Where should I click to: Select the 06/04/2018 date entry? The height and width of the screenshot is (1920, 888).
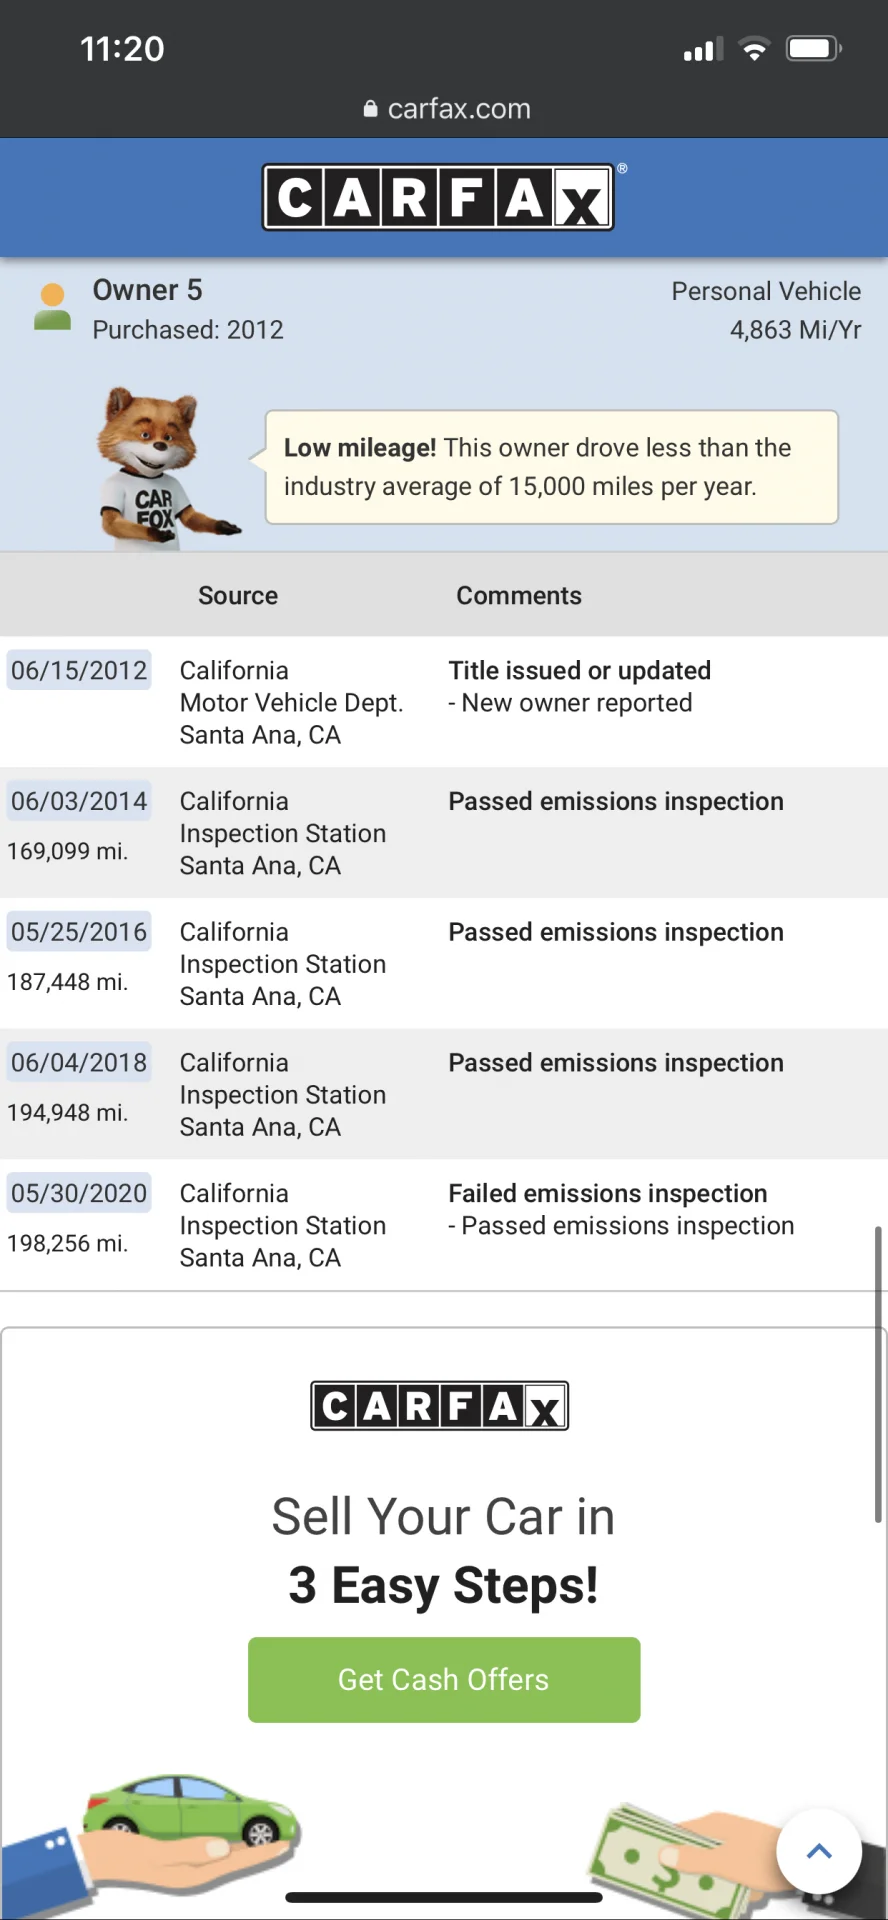79,1062
